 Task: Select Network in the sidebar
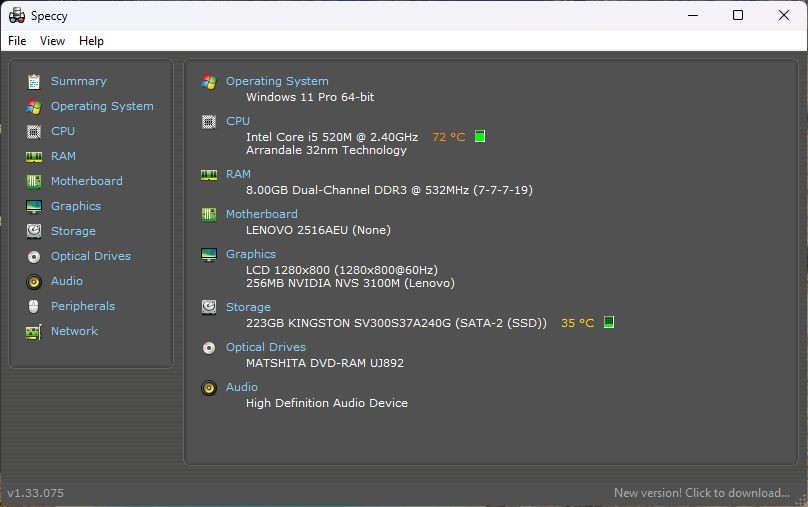74,331
